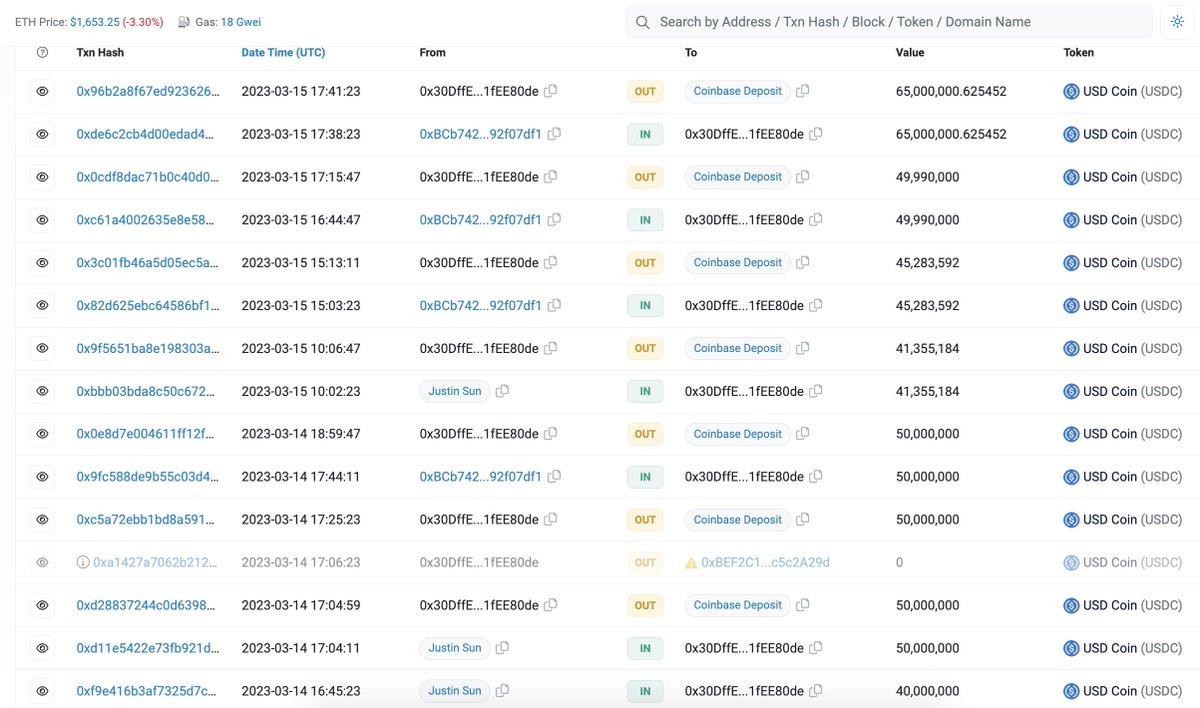View details eye icon for 0xbbb03bda8c50c672 transaction
Image resolution: width=1200 pixels, height=708 pixels.
tap(42, 391)
